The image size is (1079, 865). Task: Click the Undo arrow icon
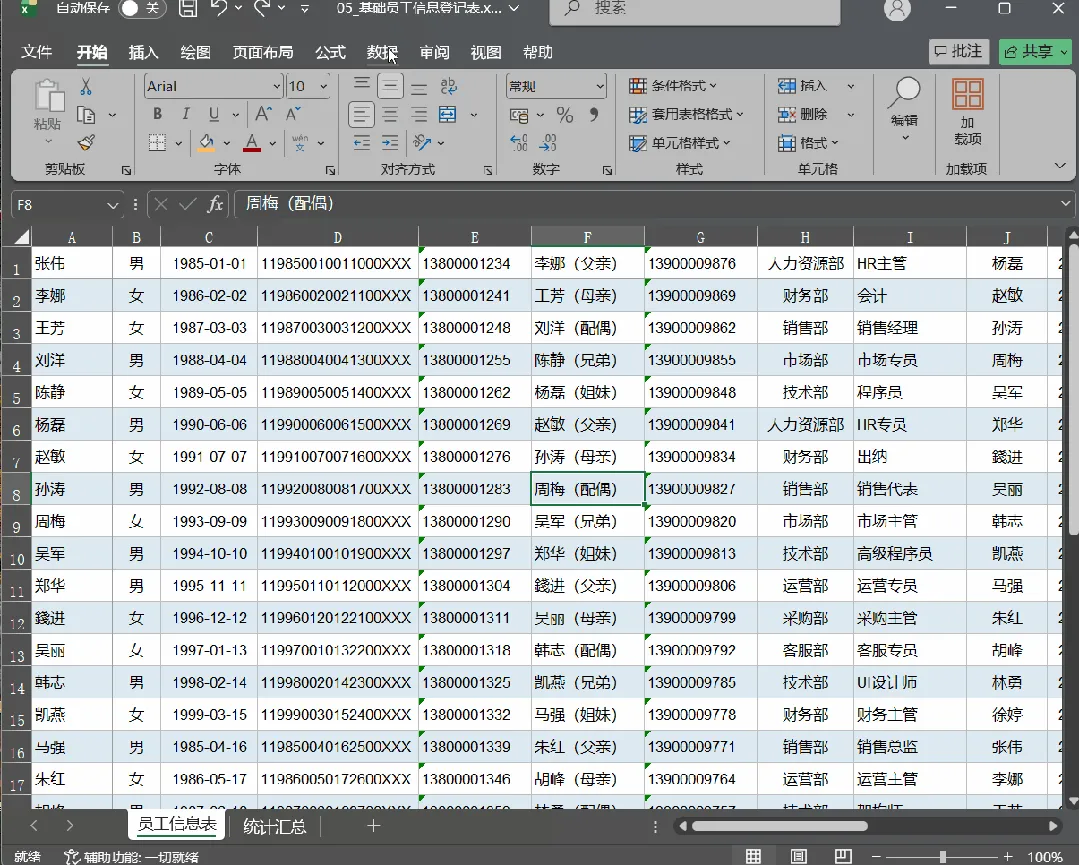219,8
